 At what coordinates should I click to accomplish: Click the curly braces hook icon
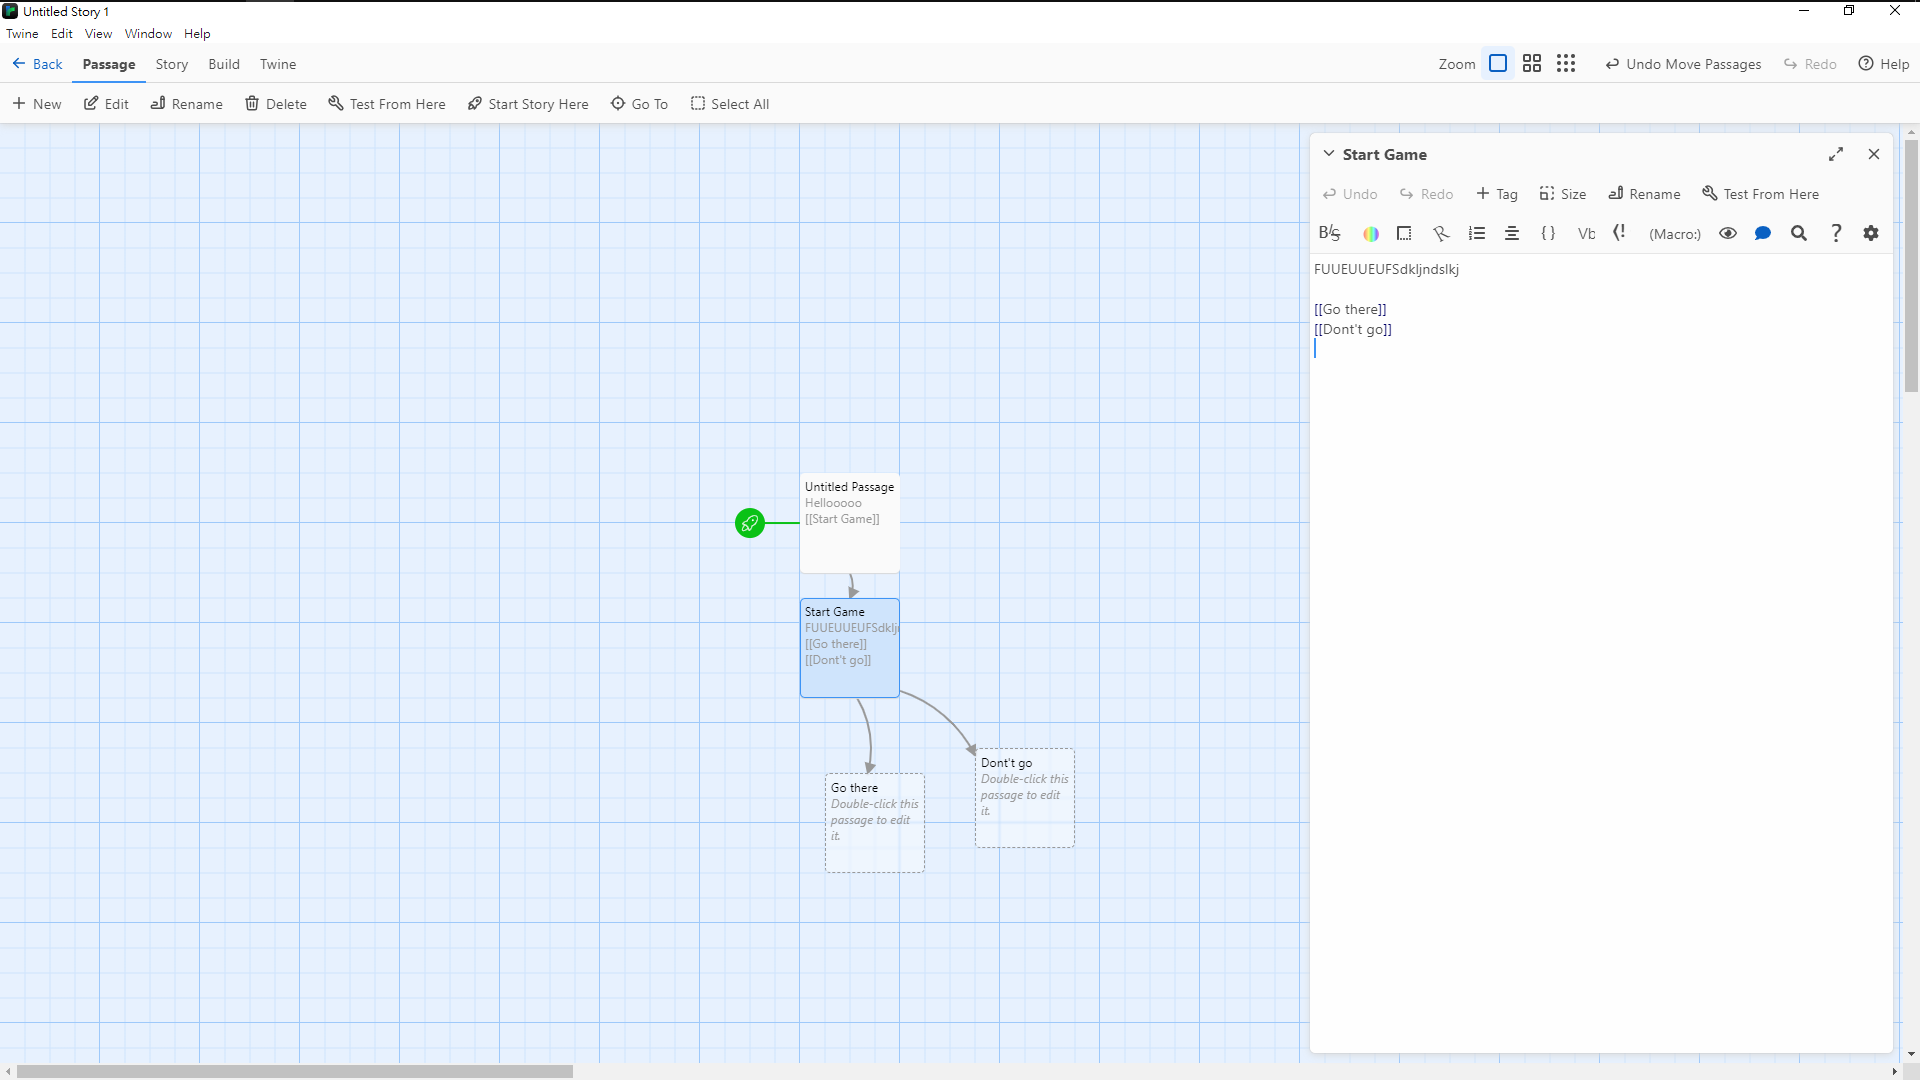[x=1548, y=233]
